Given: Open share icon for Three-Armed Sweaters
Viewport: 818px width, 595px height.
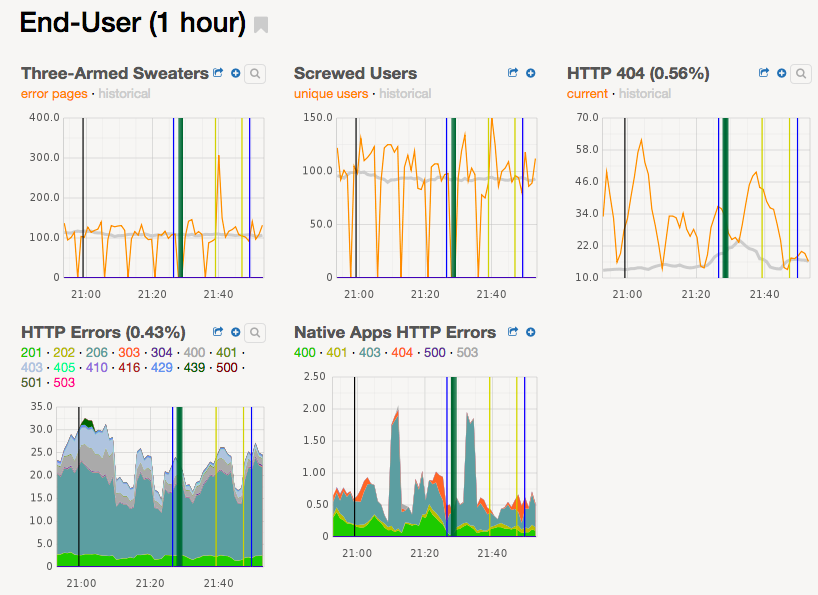Looking at the screenshot, I should point(218,73).
